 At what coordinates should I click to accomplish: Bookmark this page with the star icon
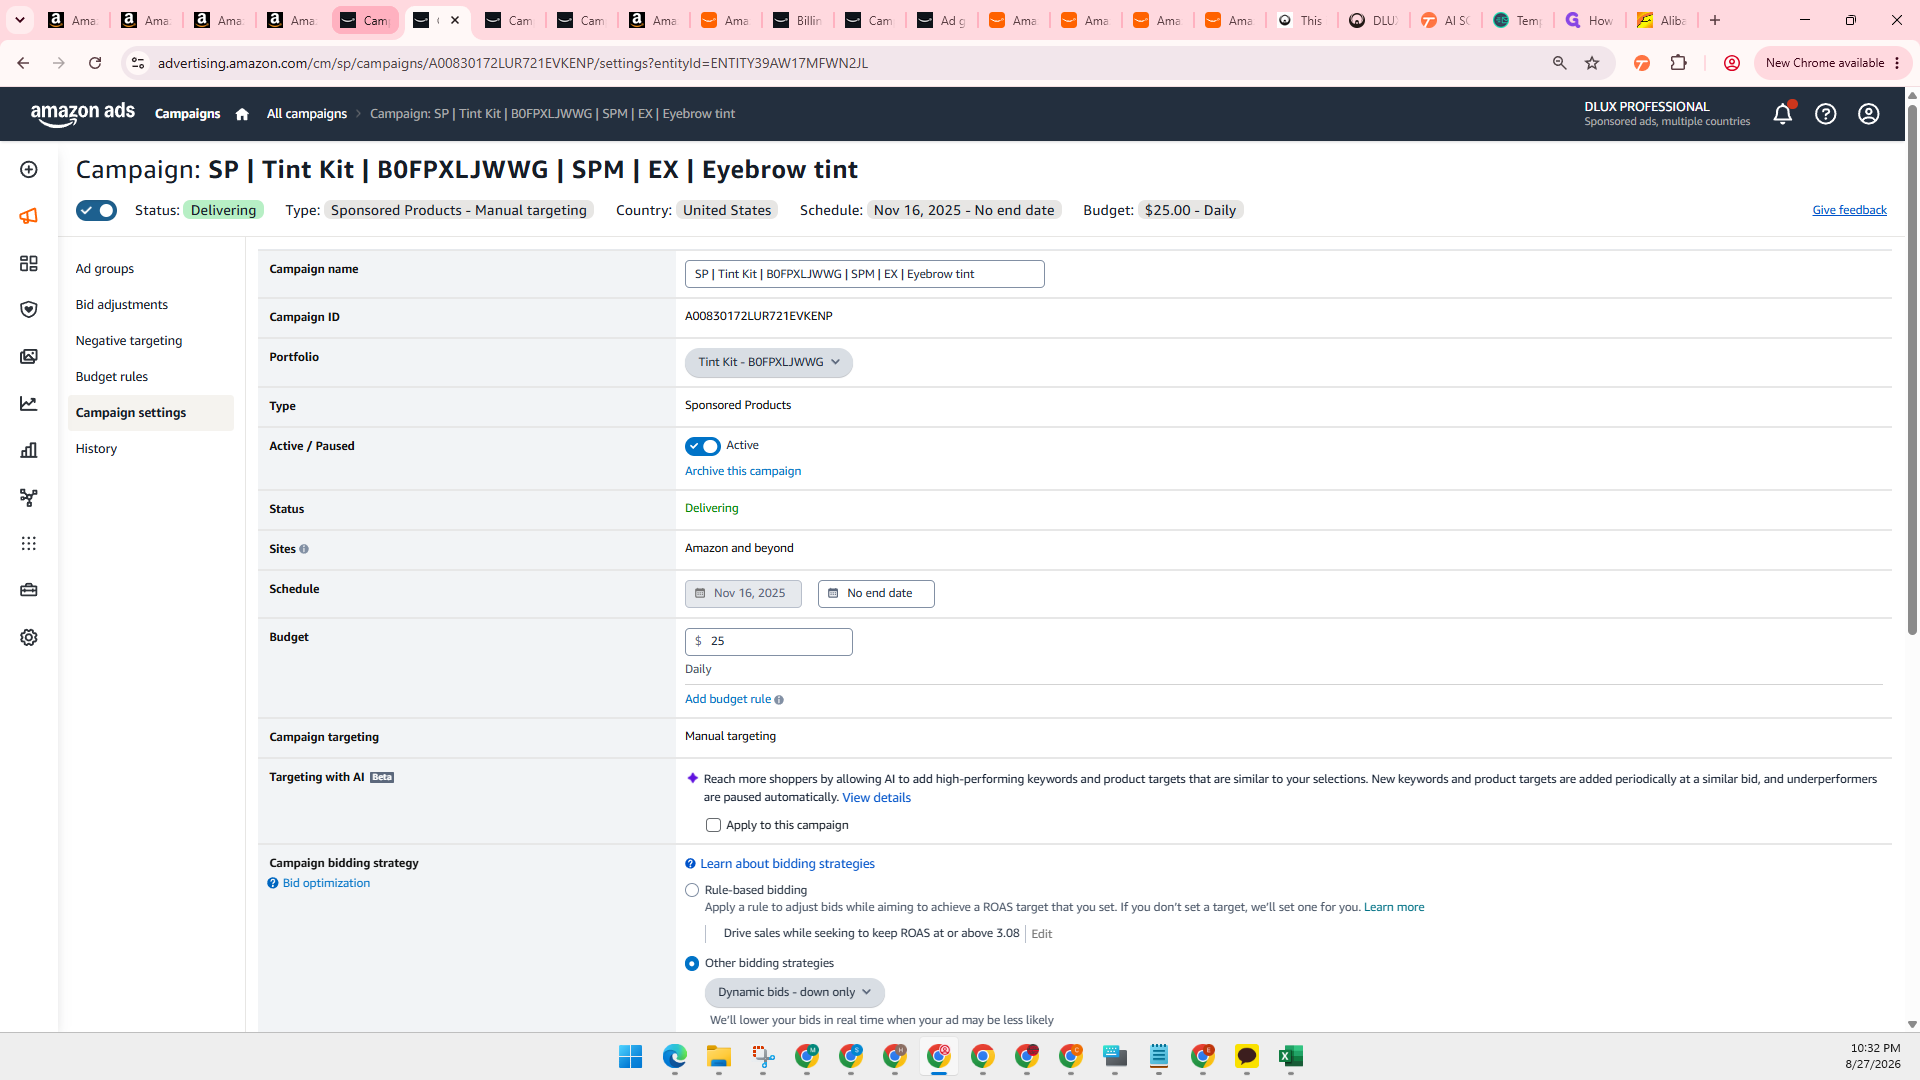[1592, 63]
